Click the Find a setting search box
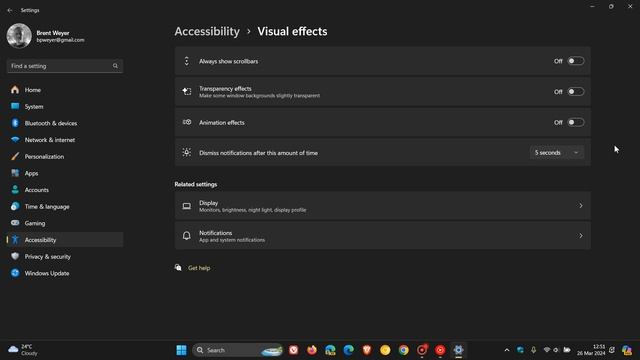The height and width of the screenshot is (360, 640). click(x=65, y=66)
